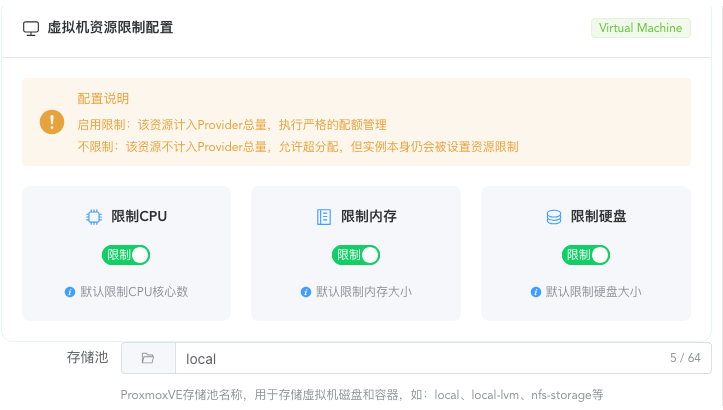723x410 pixels.
Task: Click the orange warning exclamation icon
Action: (x=51, y=122)
